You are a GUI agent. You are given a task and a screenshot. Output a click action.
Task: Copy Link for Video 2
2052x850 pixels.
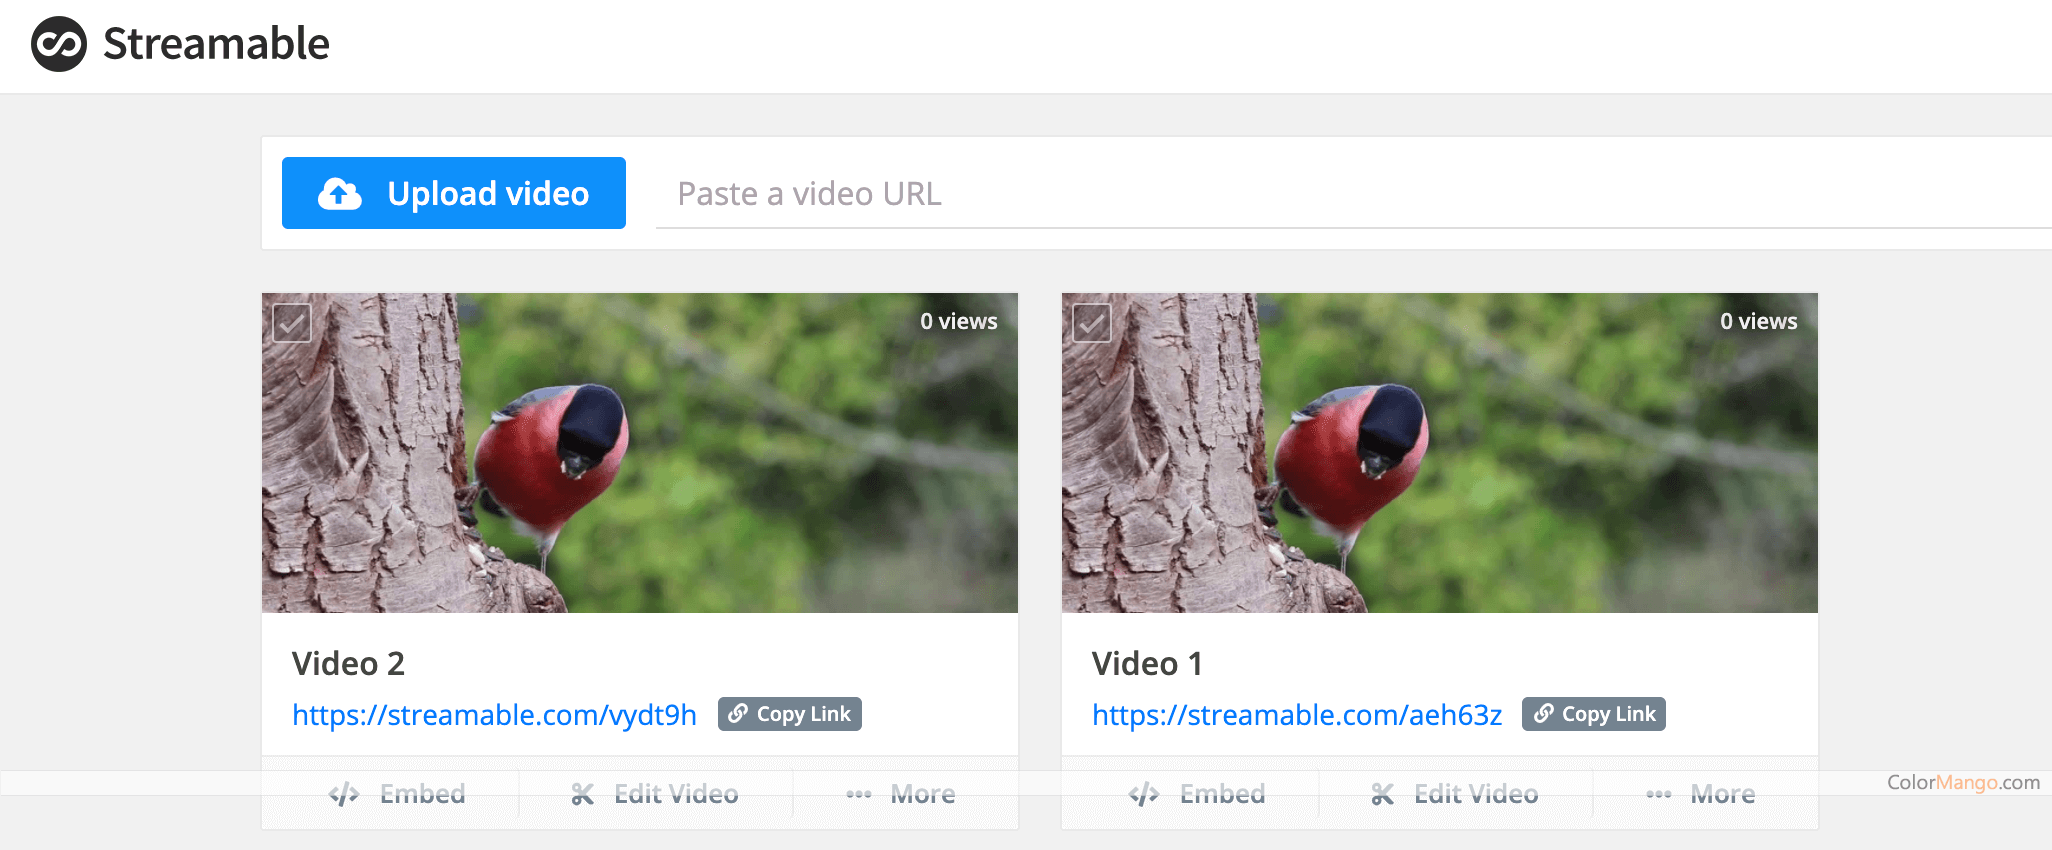coord(790,714)
